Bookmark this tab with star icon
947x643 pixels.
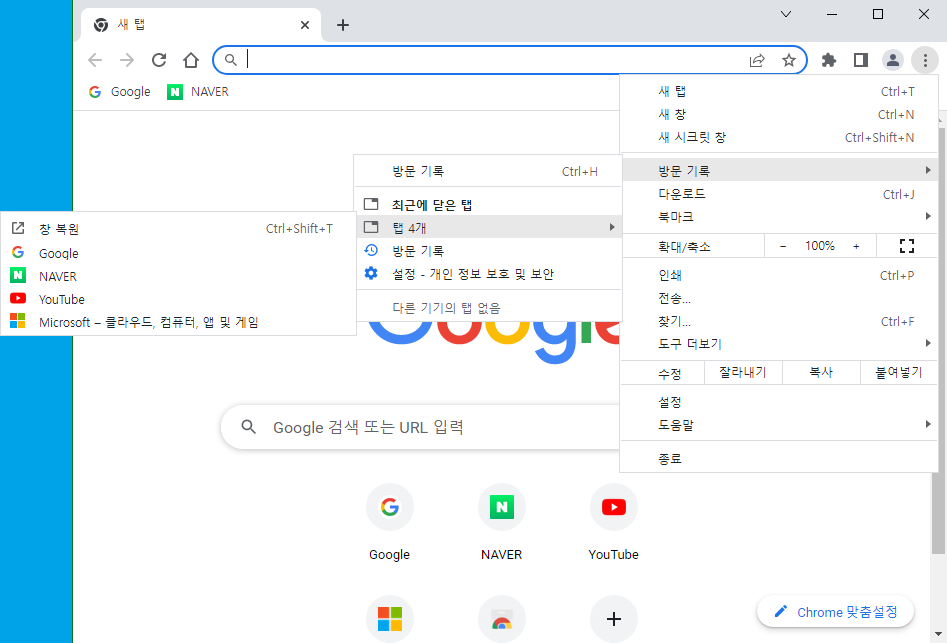(789, 60)
